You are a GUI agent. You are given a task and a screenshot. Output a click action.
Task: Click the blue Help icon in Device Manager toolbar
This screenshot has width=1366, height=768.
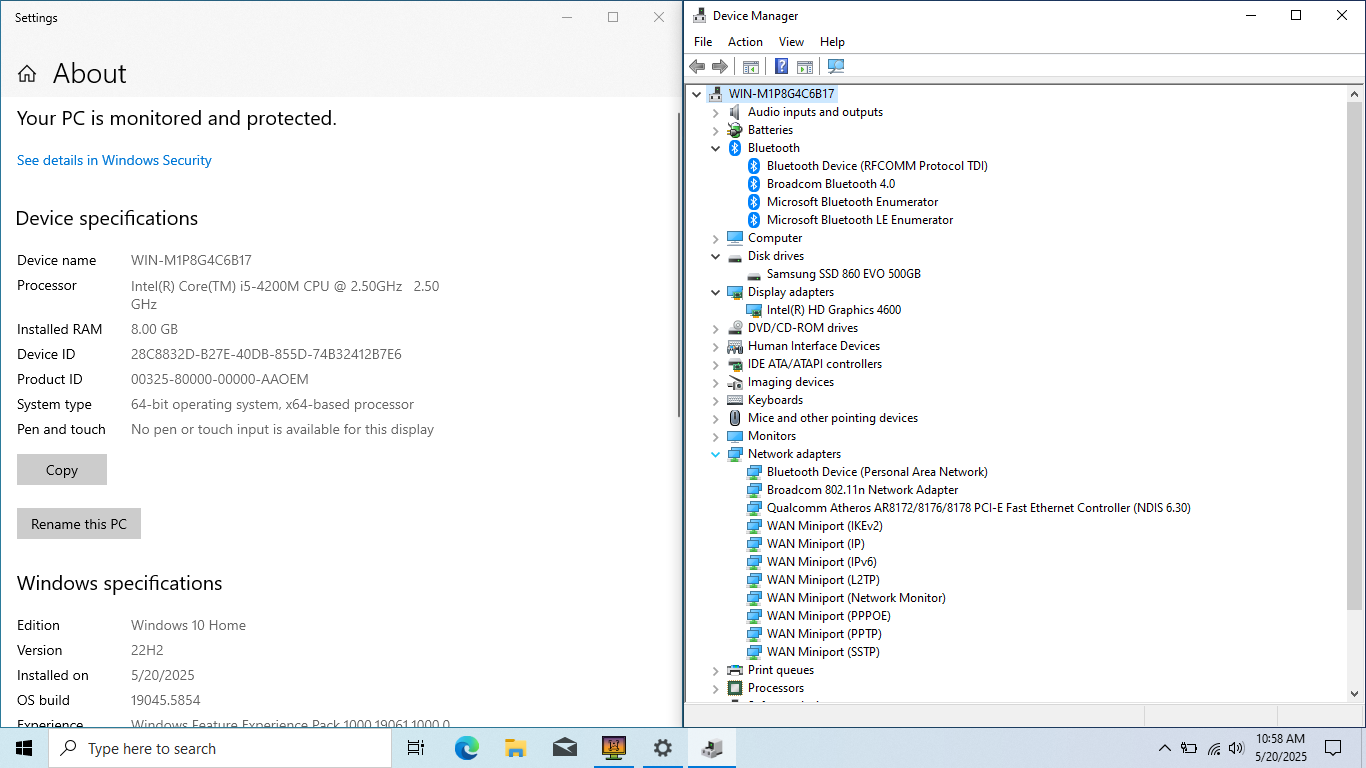coord(781,67)
